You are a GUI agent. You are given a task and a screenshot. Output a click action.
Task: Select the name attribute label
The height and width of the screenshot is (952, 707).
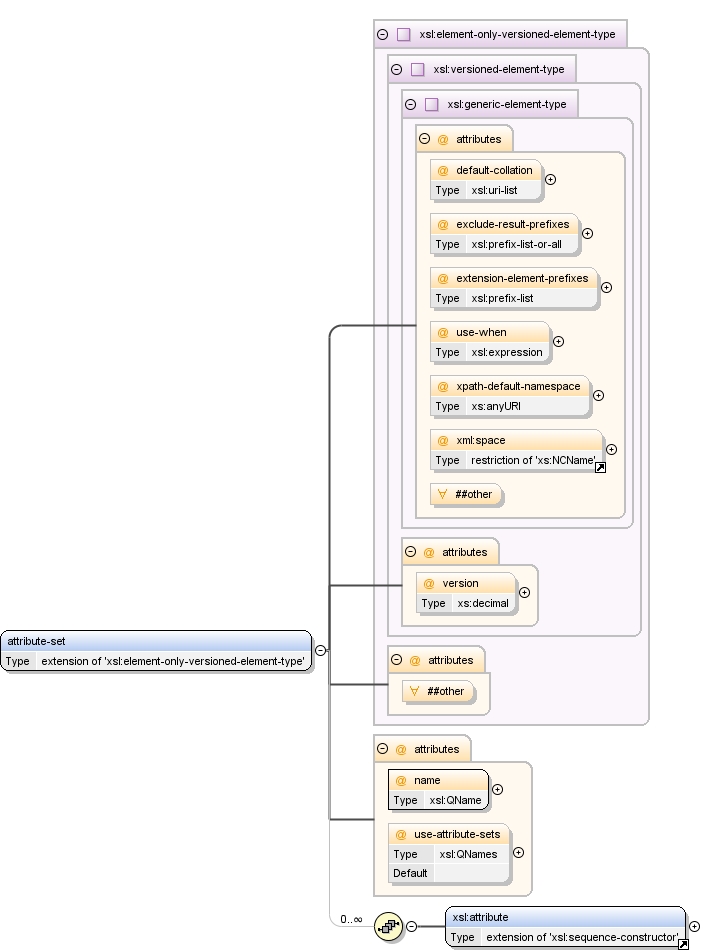[427, 781]
